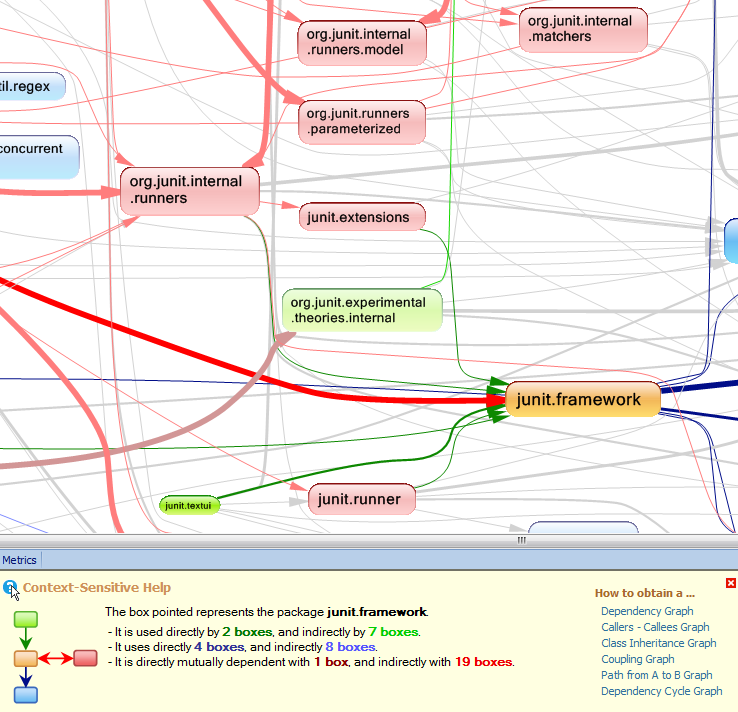Click the org.junit.runners.parameterized box
738x712 pixels.
point(362,121)
